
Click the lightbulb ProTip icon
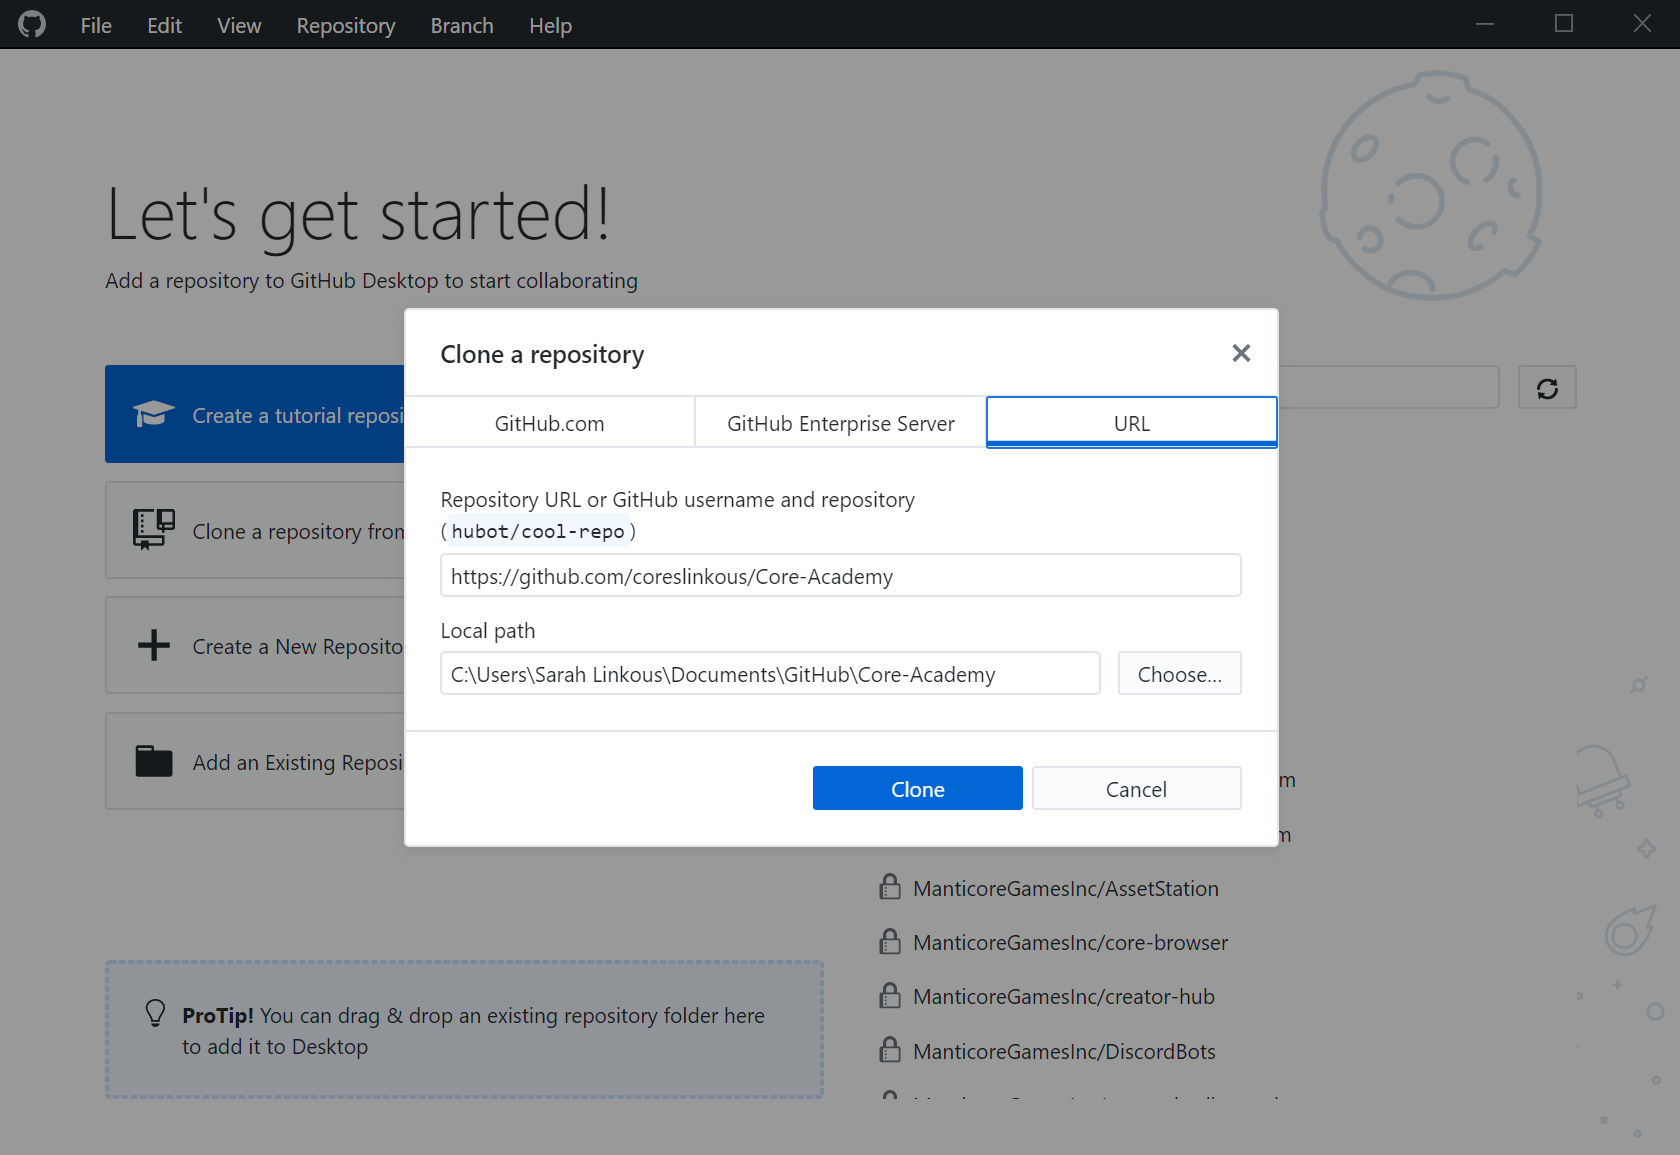tap(155, 1014)
